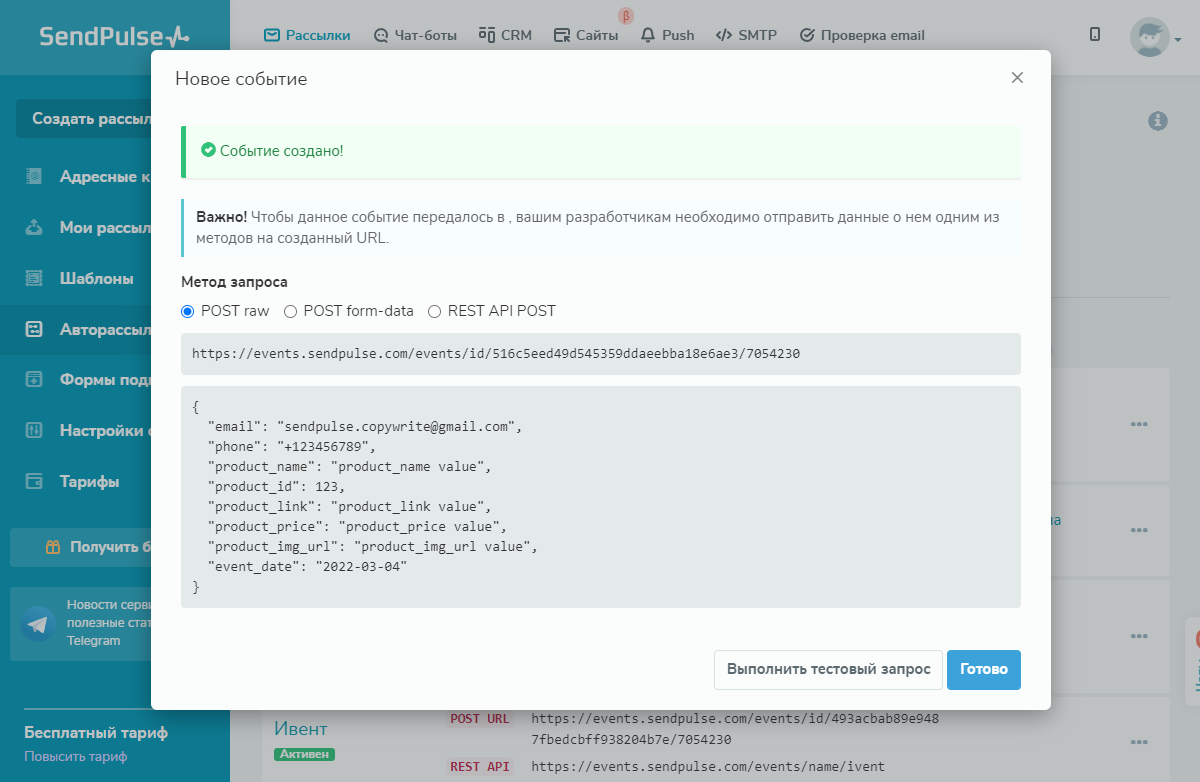Screen dimensions: 1200x782
Task: Click the Ивент event name link
Action: [x=301, y=728]
